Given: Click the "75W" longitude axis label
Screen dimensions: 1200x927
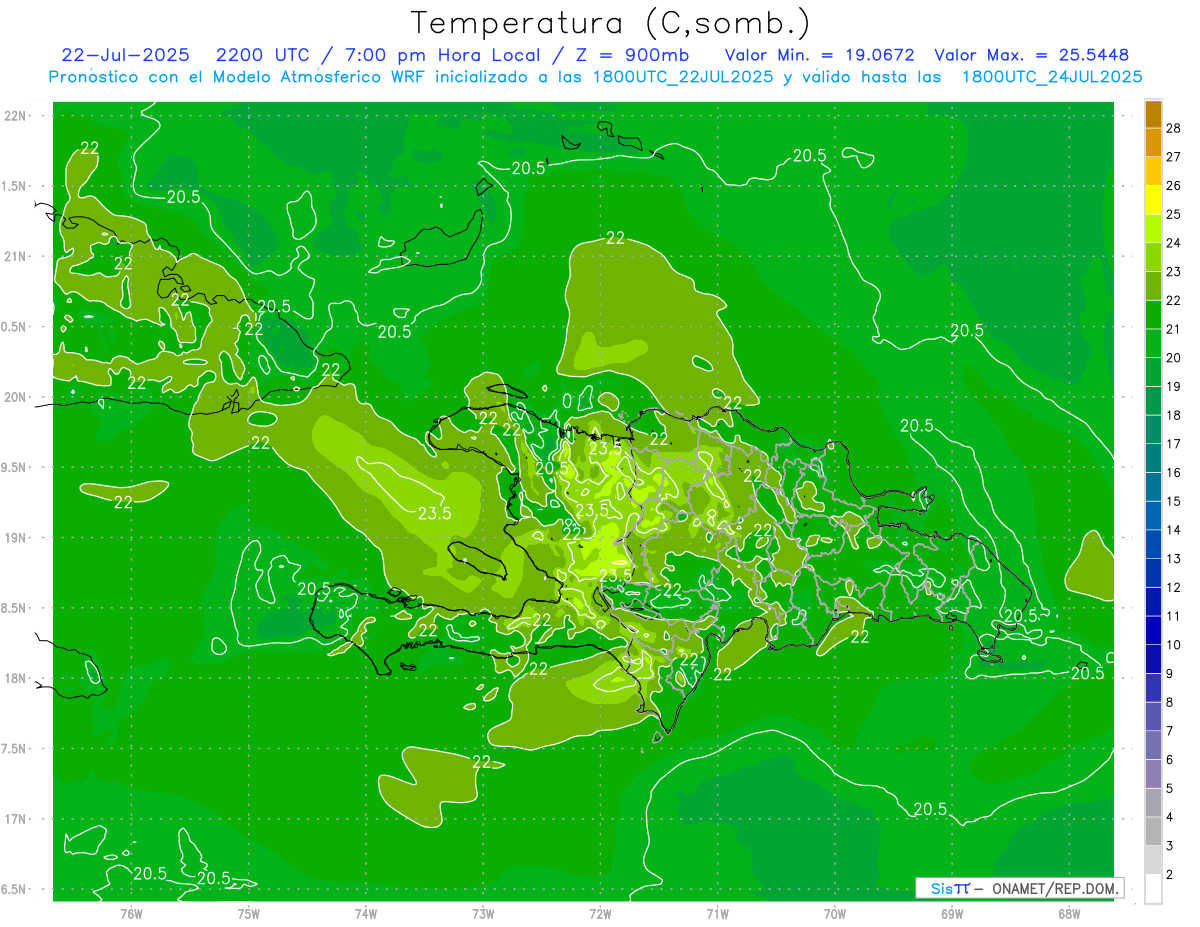Looking at the screenshot, I should pyautogui.click(x=249, y=913).
